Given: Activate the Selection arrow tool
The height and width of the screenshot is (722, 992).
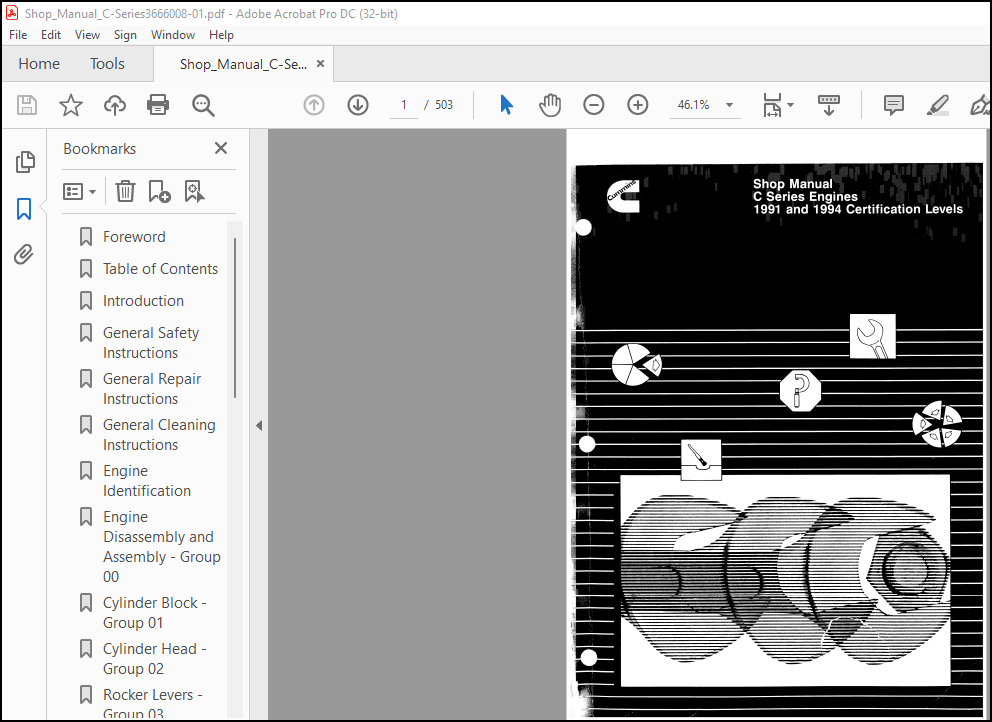Looking at the screenshot, I should 506,104.
